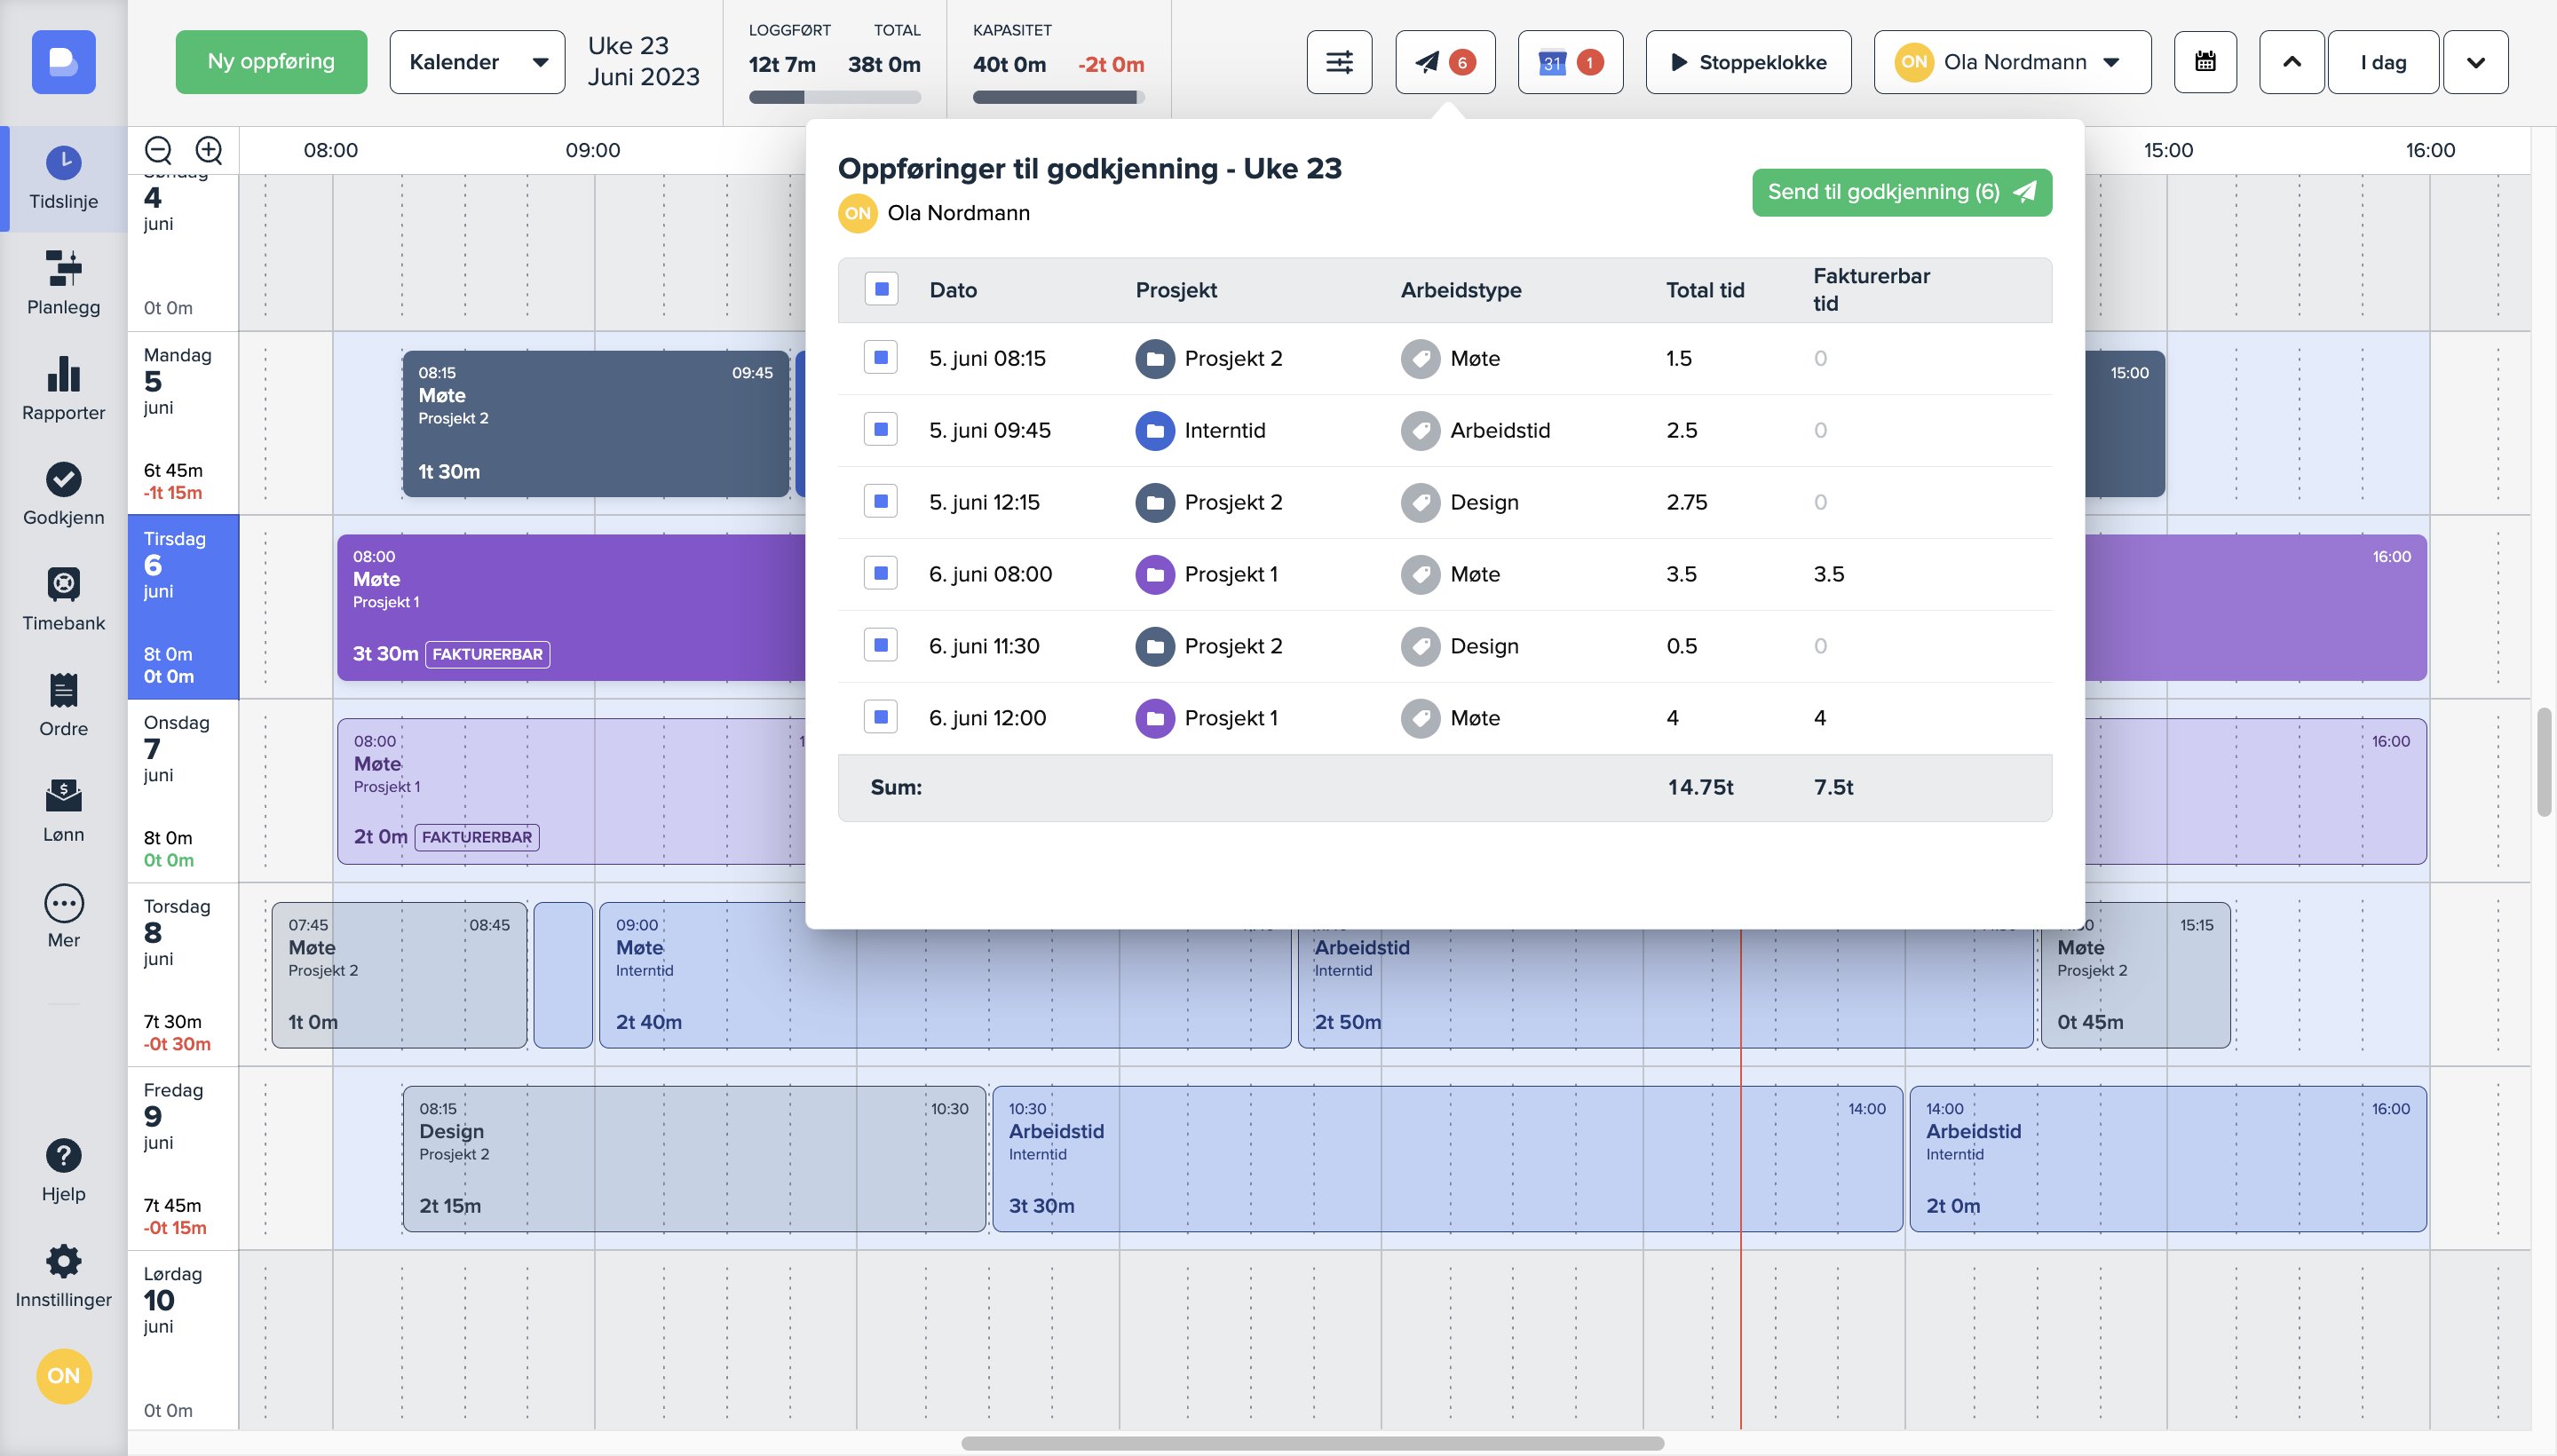Toggle checkbox for 5. juni 12:15 entry
The height and width of the screenshot is (1456, 2557).
[x=881, y=501]
